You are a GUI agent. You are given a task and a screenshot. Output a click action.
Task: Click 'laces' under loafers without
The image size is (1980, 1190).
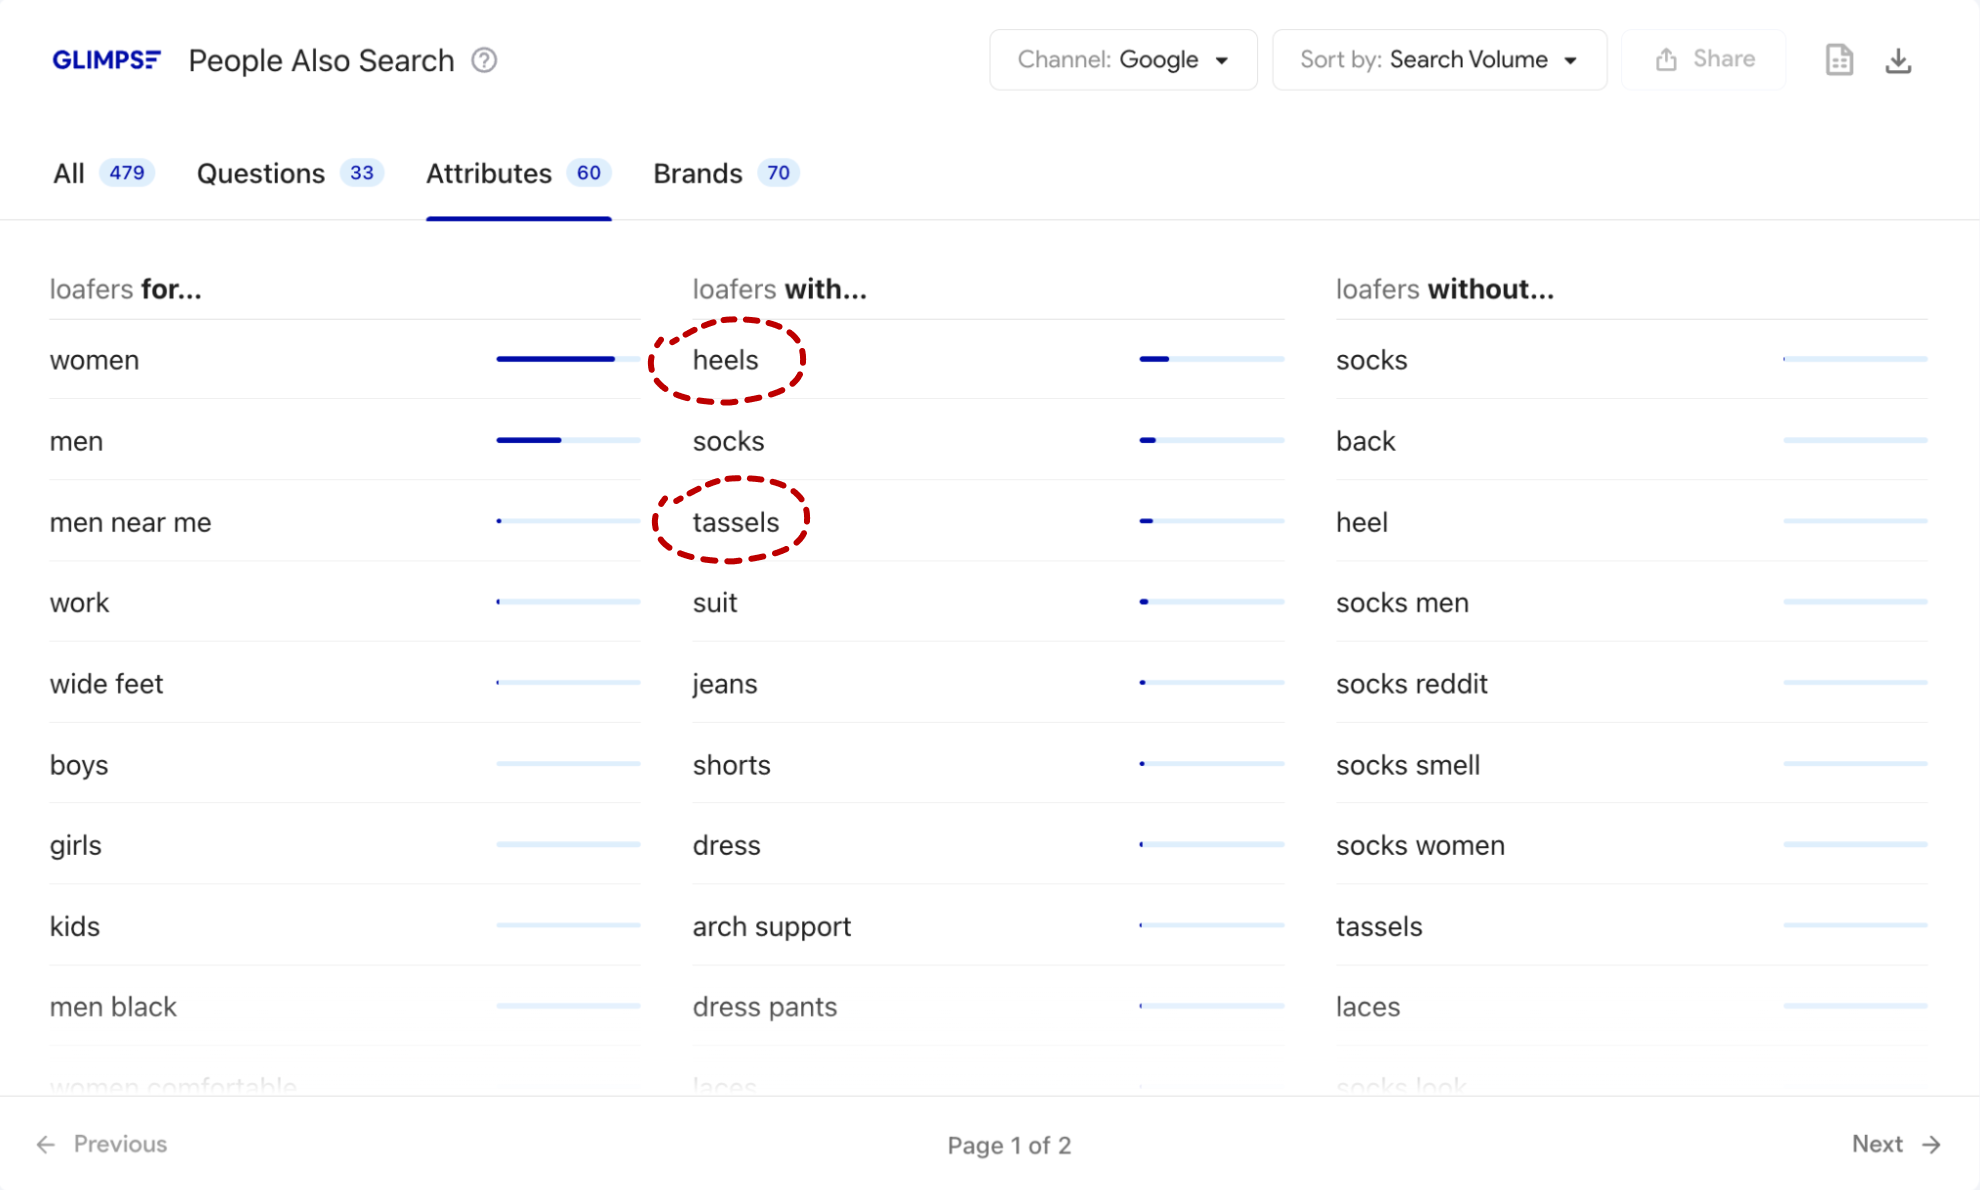point(1368,1007)
